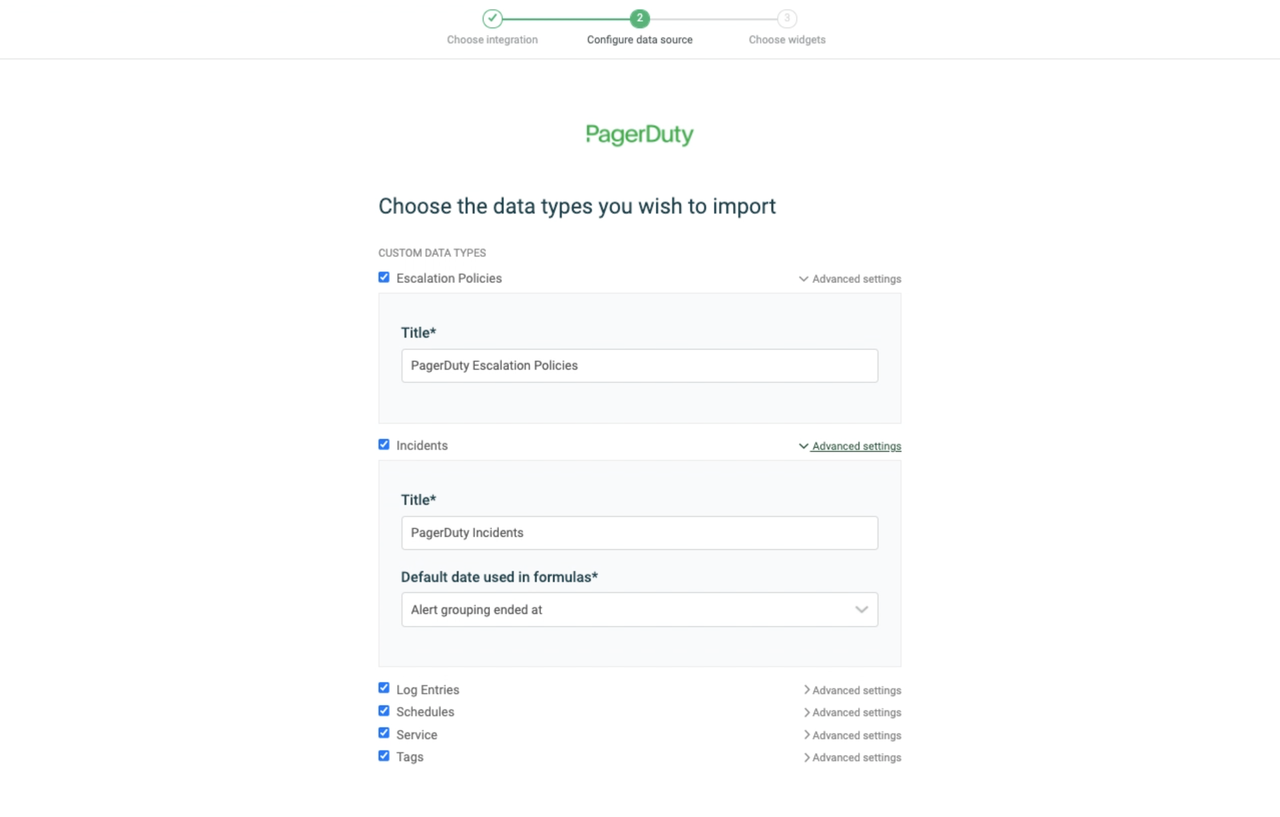Collapse Incidents advanced settings

pos(850,446)
